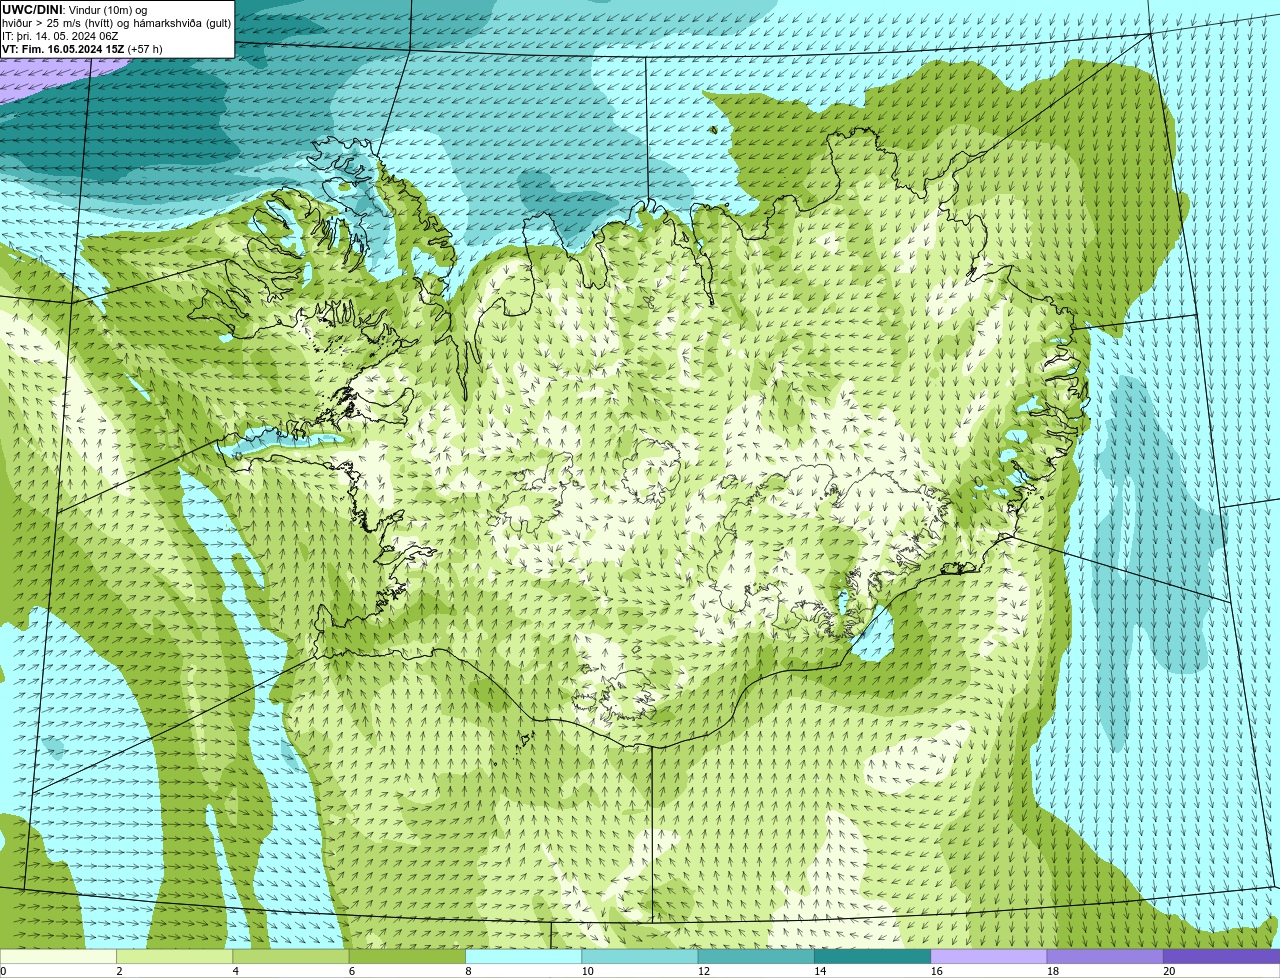Select the green 6–8 m/s legend swatch
Image resolution: width=1280 pixels, height=978 pixels.
point(407,956)
